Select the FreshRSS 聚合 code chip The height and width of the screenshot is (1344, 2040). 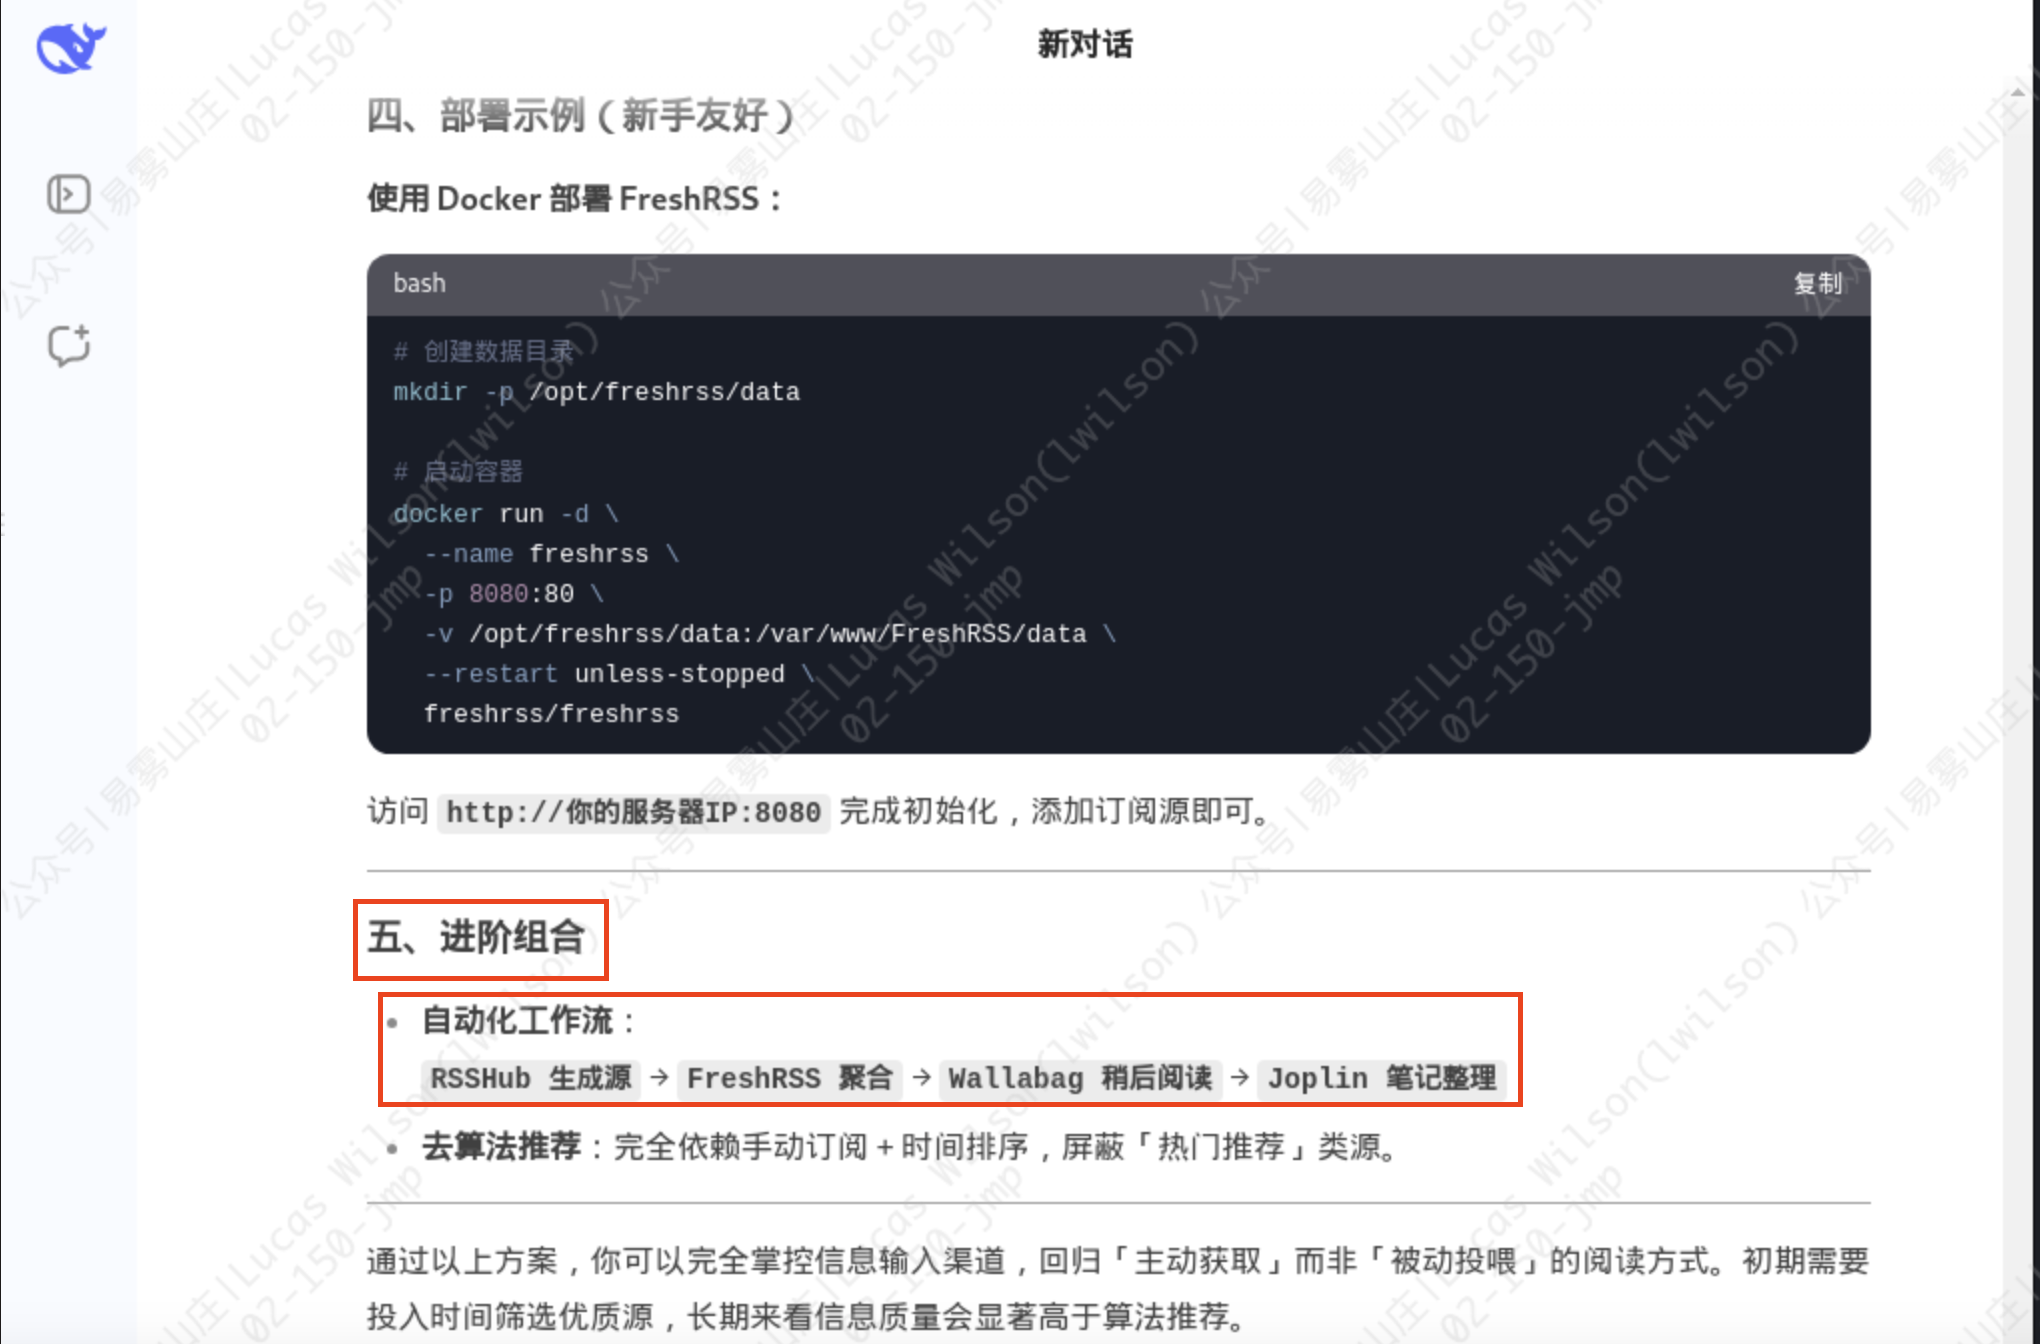pyautogui.click(x=790, y=1078)
